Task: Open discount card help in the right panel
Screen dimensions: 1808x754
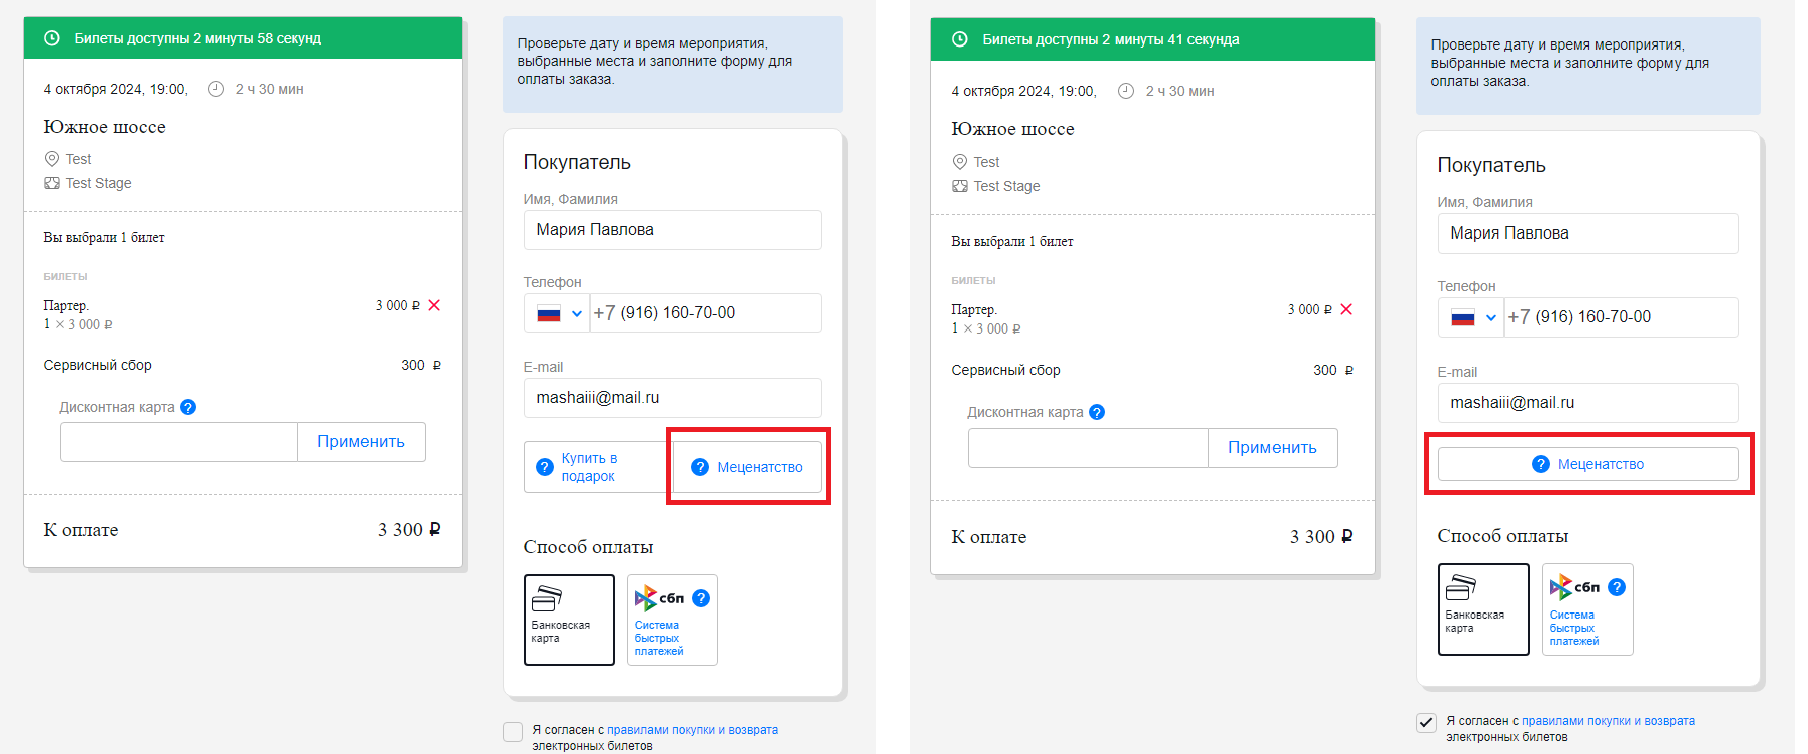Action: pyautogui.click(x=1097, y=412)
